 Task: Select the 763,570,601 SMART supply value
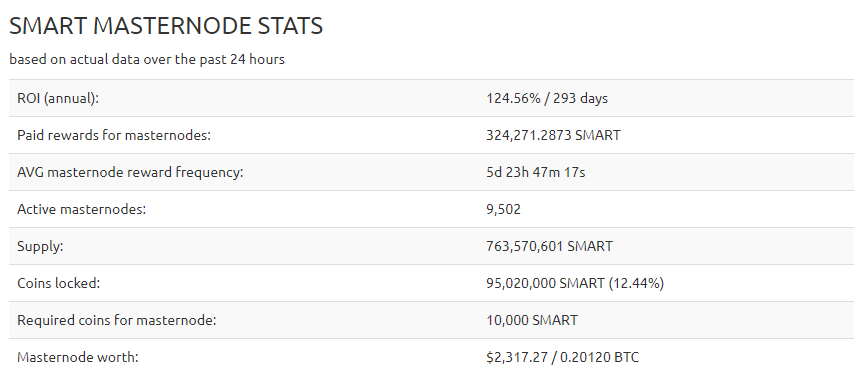click(x=549, y=247)
